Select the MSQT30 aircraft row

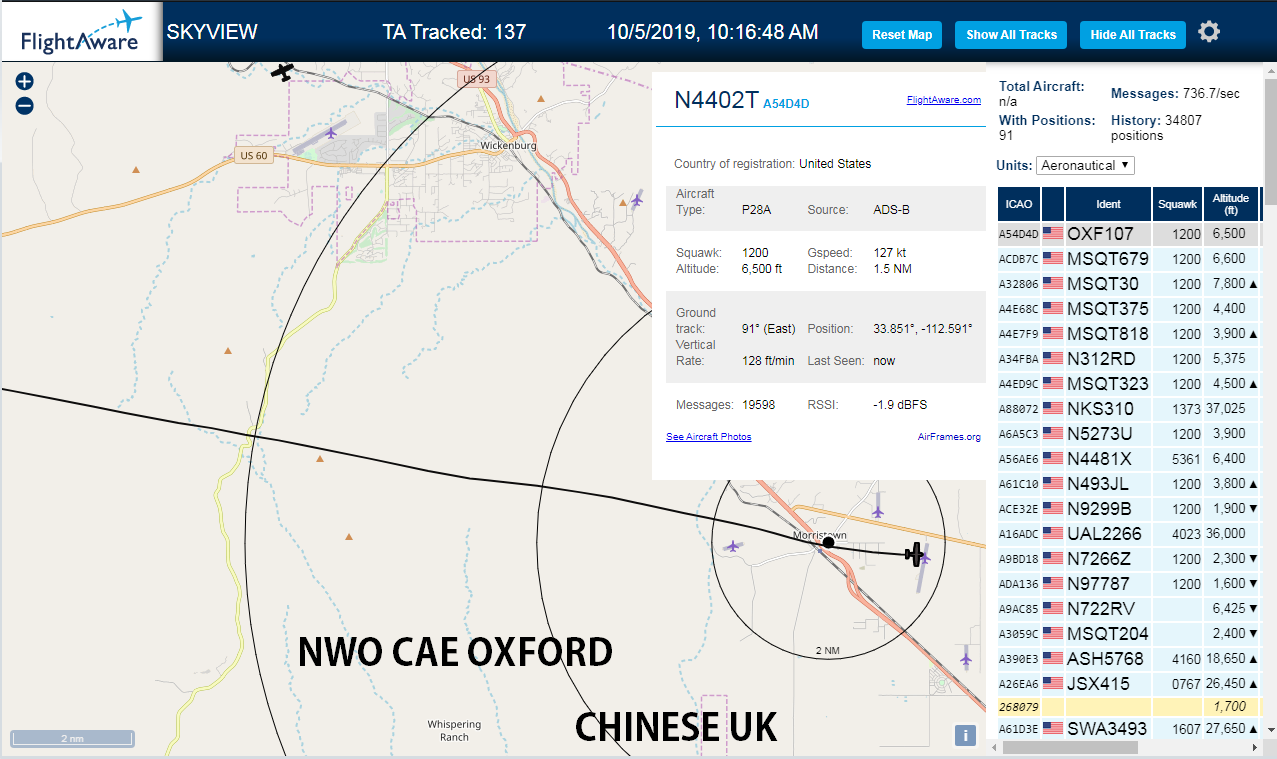pyautogui.click(x=1128, y=283)
